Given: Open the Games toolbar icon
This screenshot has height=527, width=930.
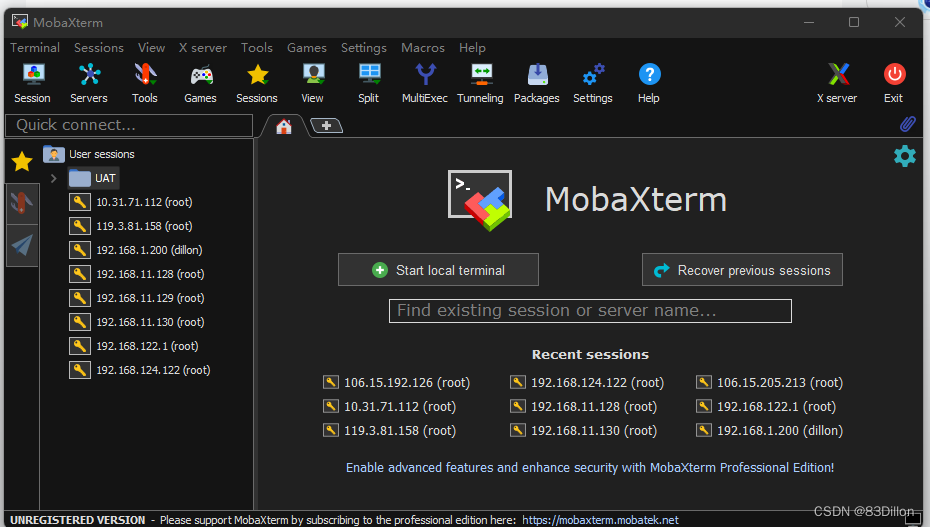Looking at the screenshot, I should (x=200, y=84).
